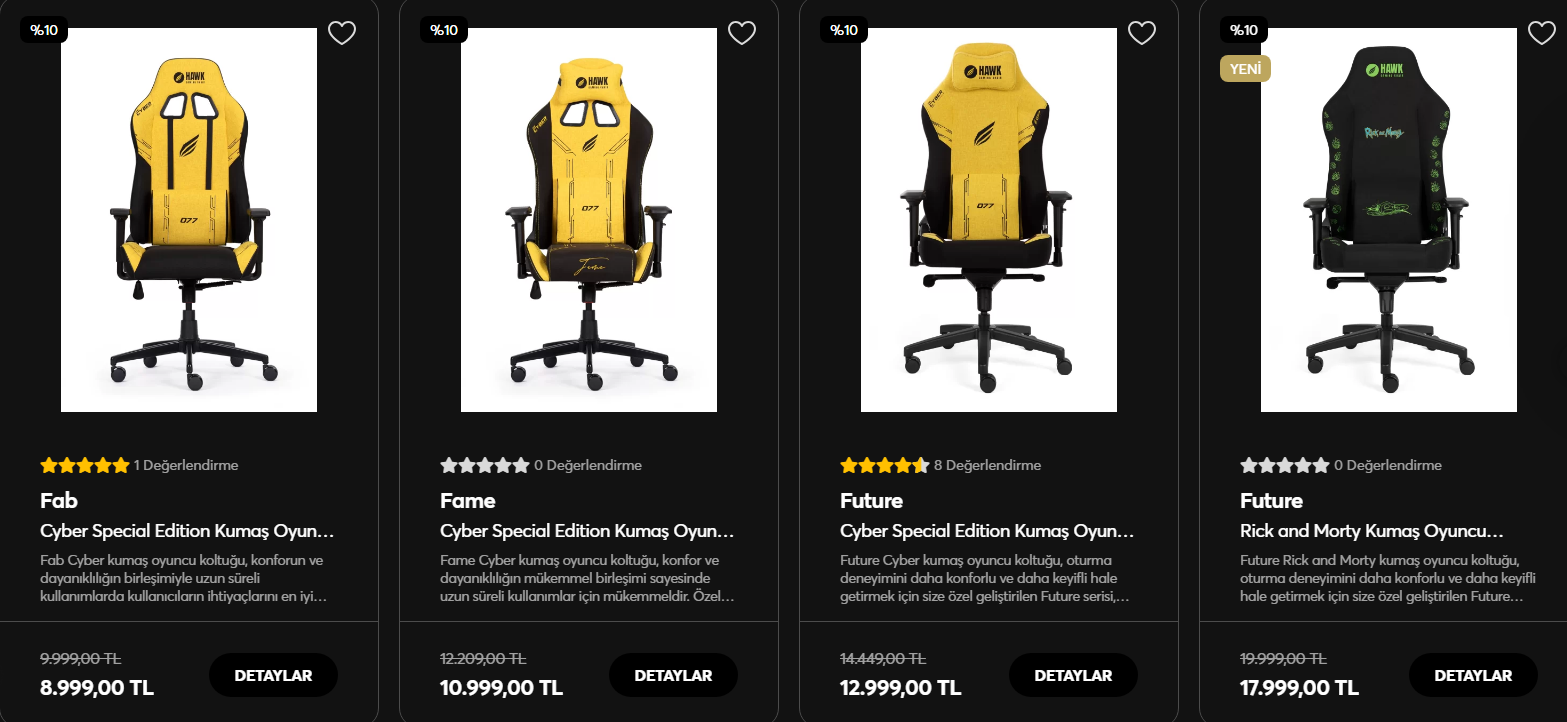Select the empty stars under Fame chair image
This screenshot has height=722, width=1567.
click(485, 465)
